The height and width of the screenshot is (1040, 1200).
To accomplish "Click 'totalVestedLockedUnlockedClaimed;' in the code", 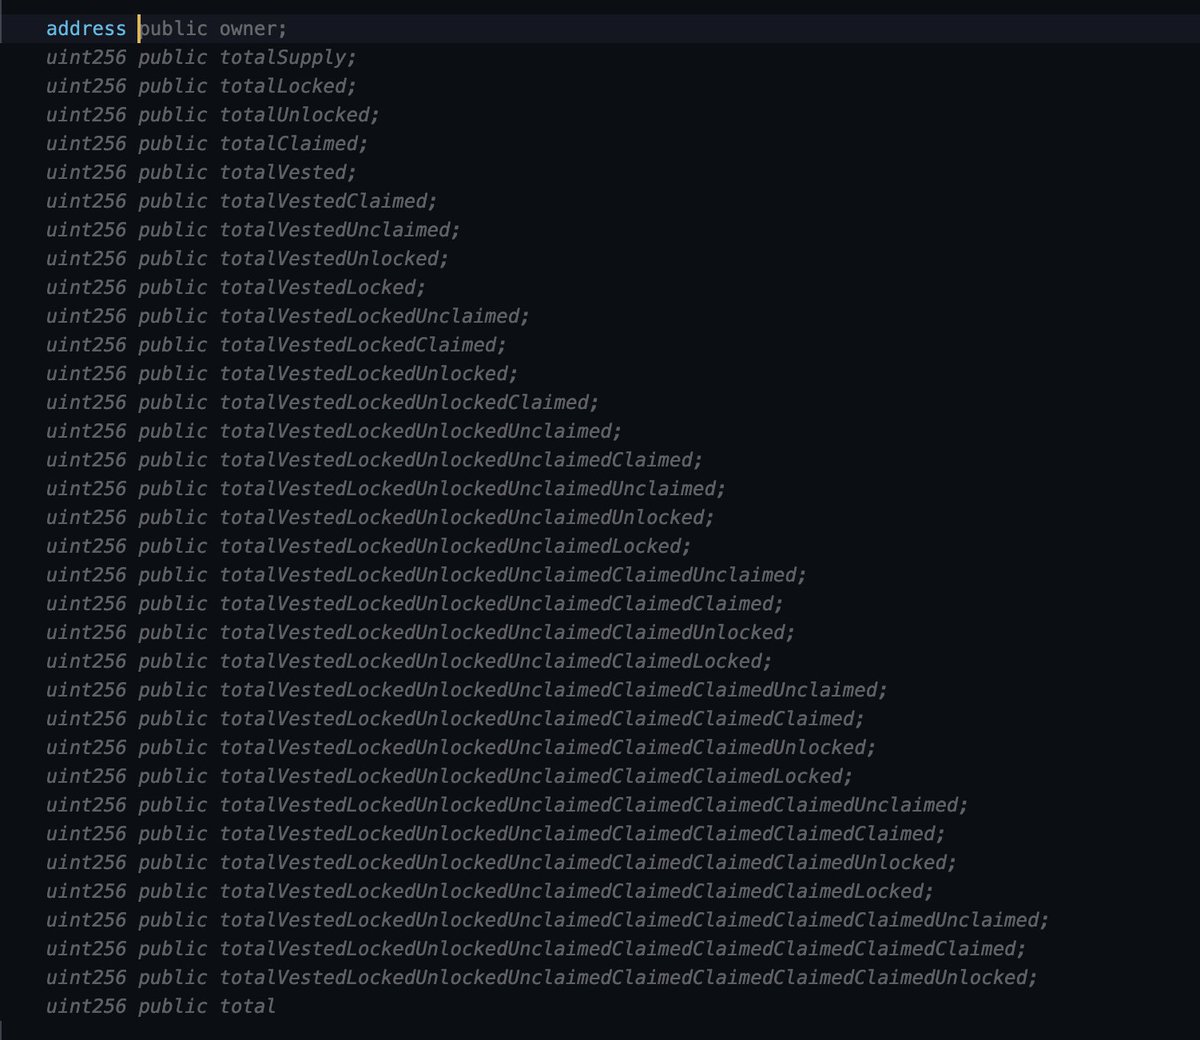I will coord(410,402).
